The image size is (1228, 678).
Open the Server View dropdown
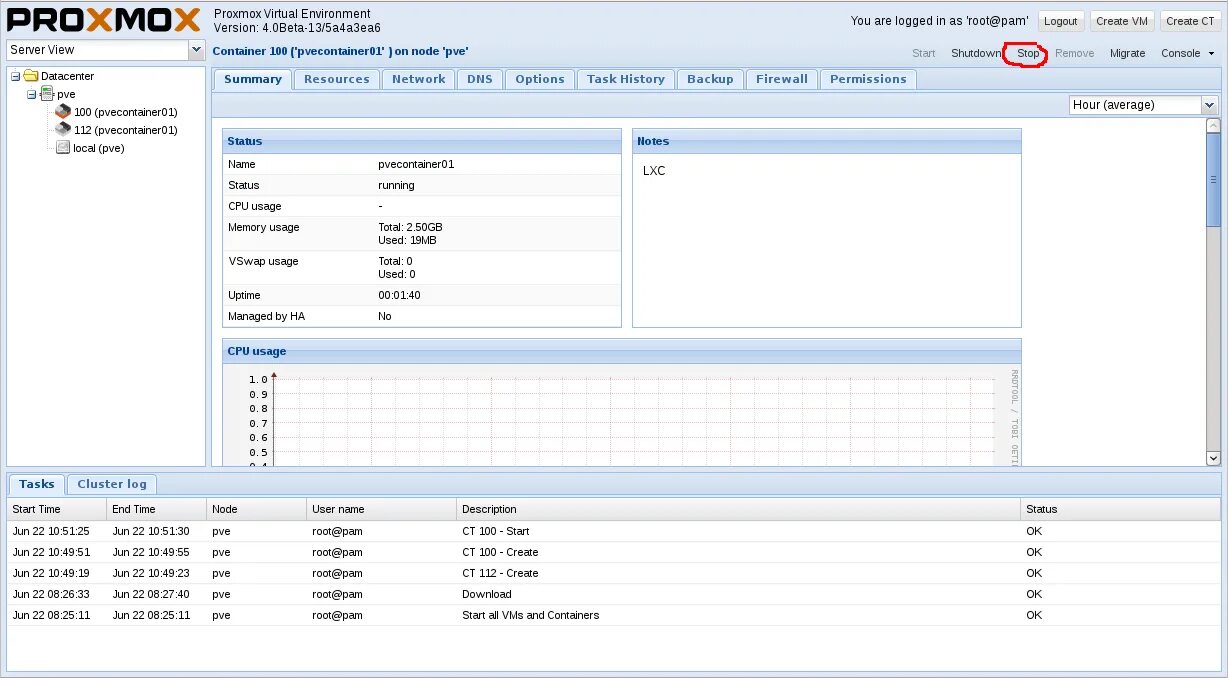pos(196,50)
